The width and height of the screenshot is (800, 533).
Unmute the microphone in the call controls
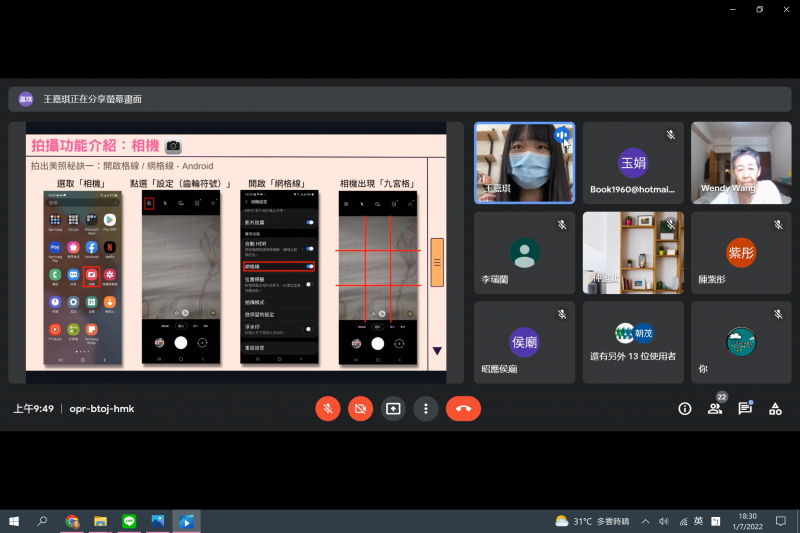(x=327, y=408)
